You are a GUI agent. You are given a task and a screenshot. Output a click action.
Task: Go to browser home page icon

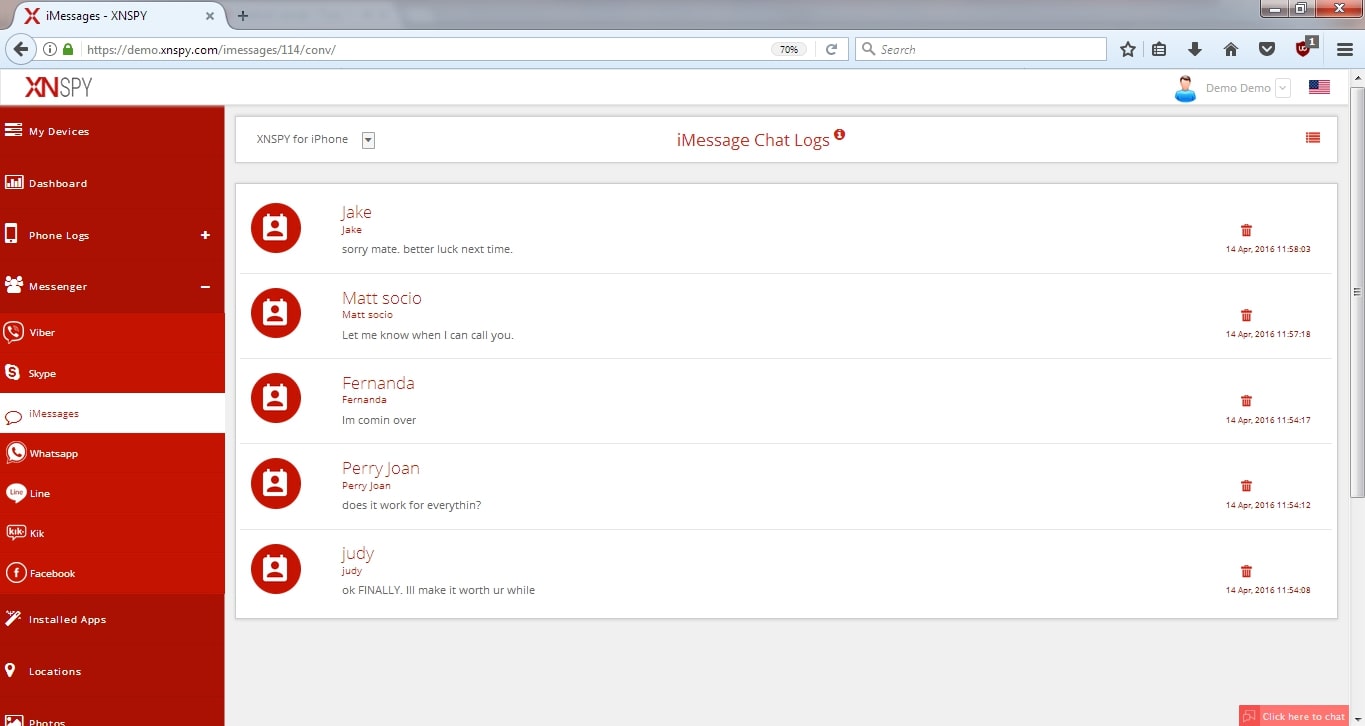coord(1231,49)
